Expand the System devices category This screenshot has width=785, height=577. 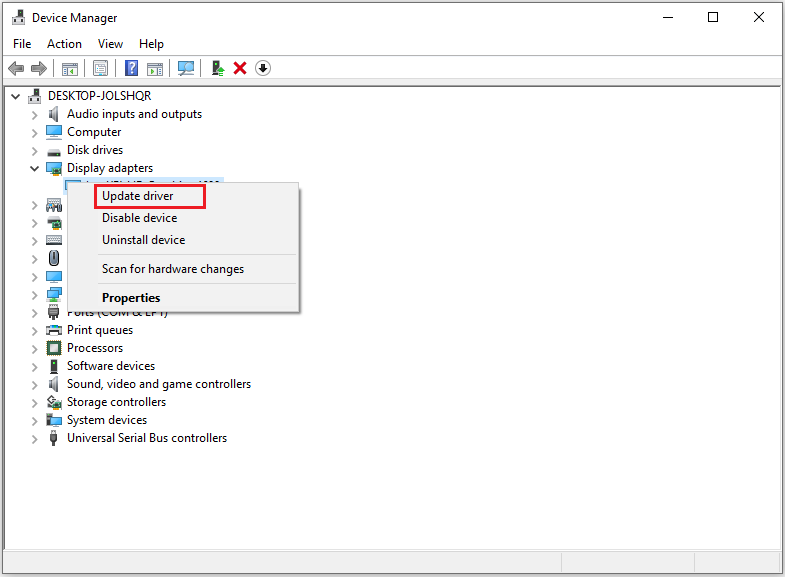tap(34, 421)
